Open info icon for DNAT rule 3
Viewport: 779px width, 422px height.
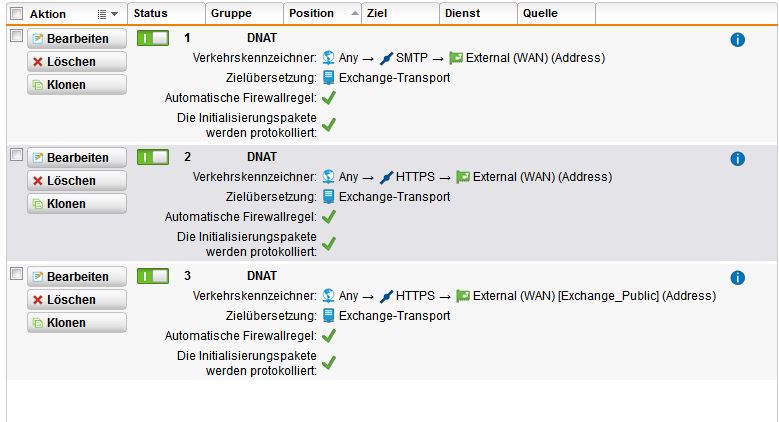coord(737,277)
